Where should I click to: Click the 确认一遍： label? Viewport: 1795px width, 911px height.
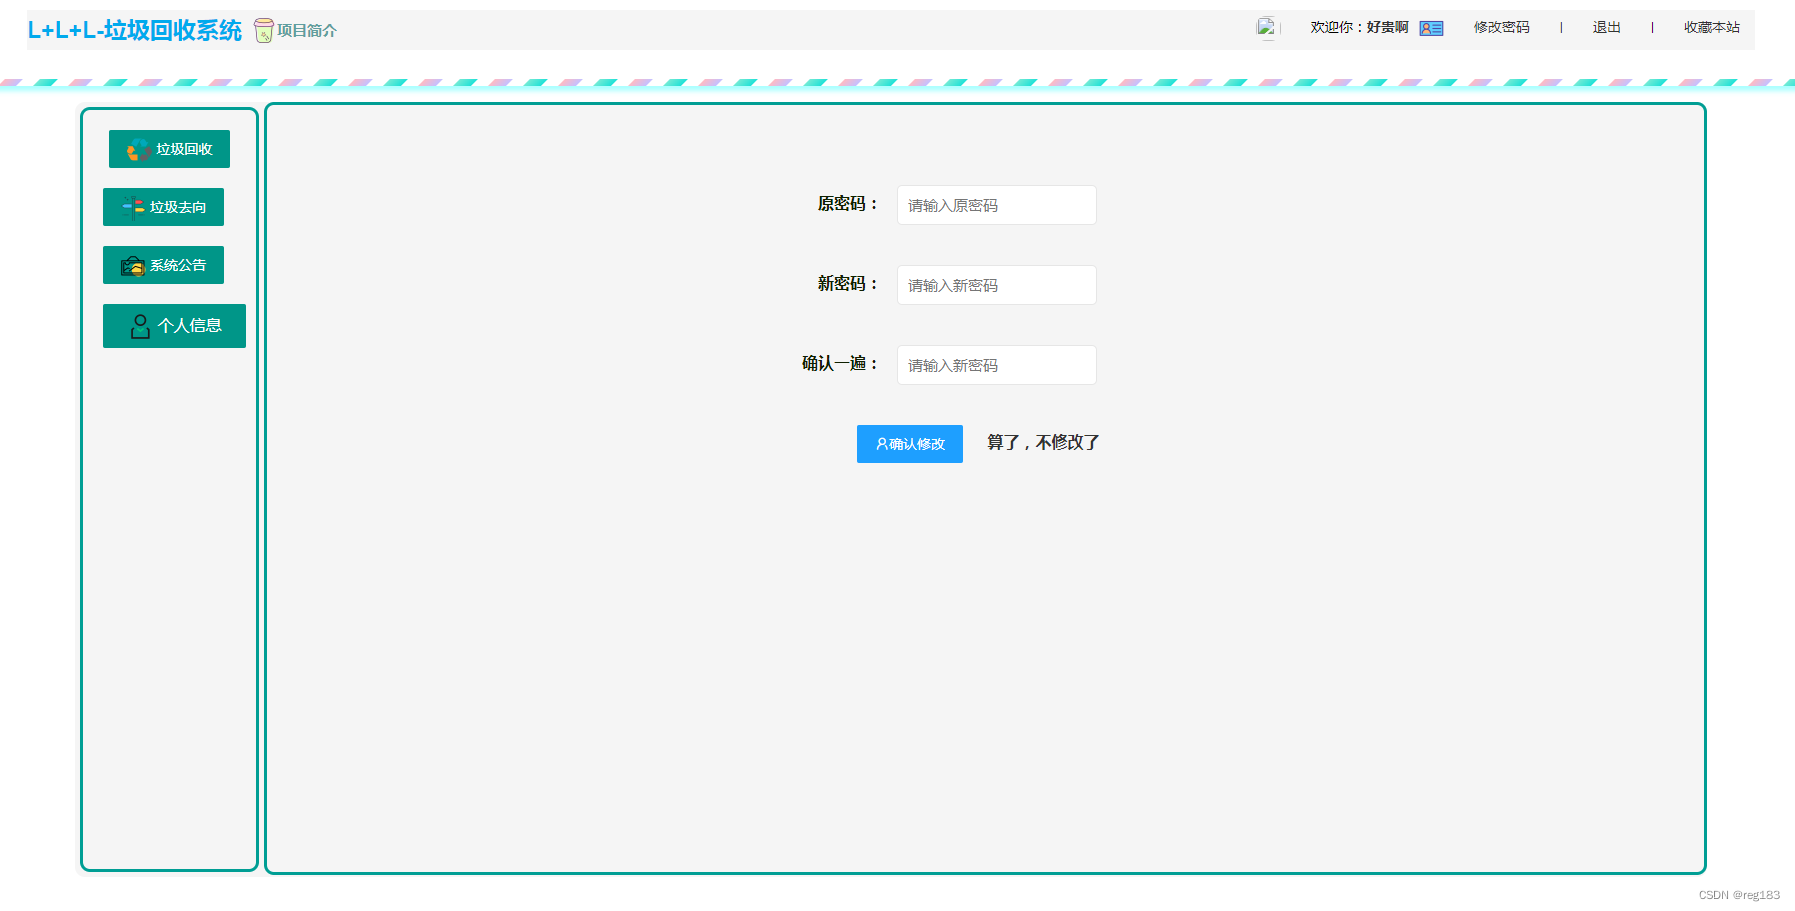841,364
